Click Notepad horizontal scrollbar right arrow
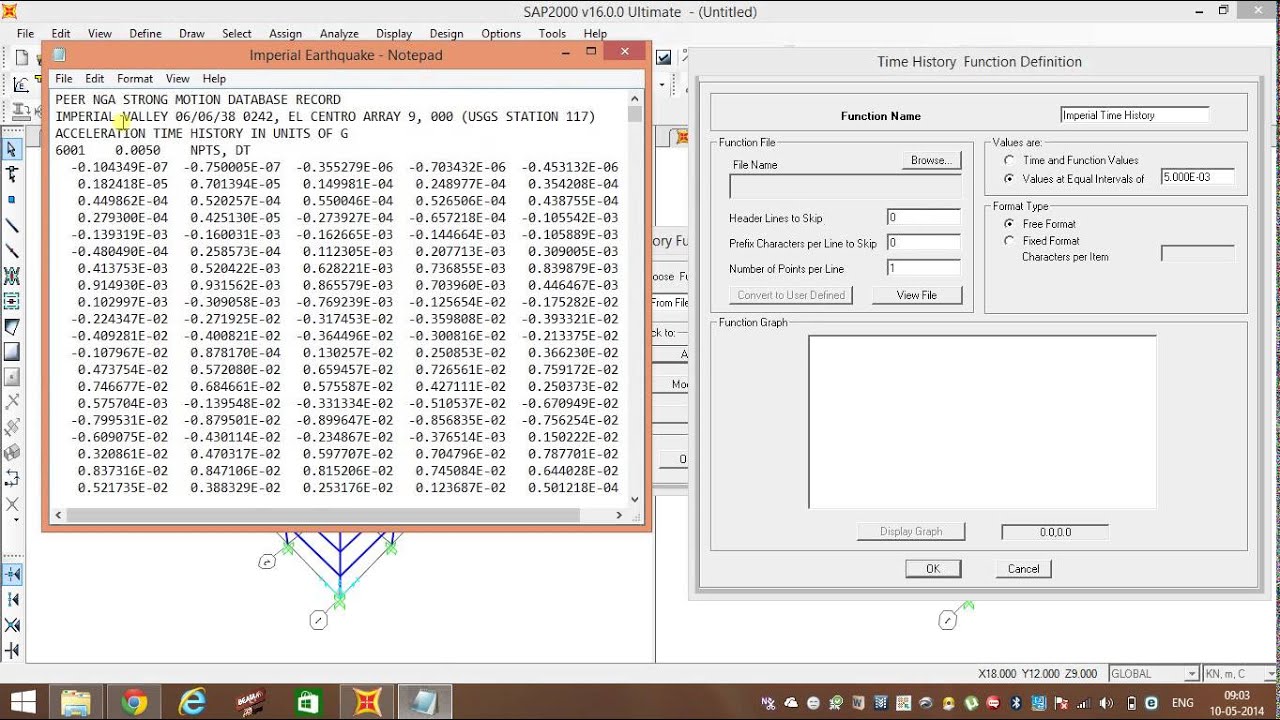Image resolution: width=1280 pixels, height=720 pixels. tap(619, 515)
